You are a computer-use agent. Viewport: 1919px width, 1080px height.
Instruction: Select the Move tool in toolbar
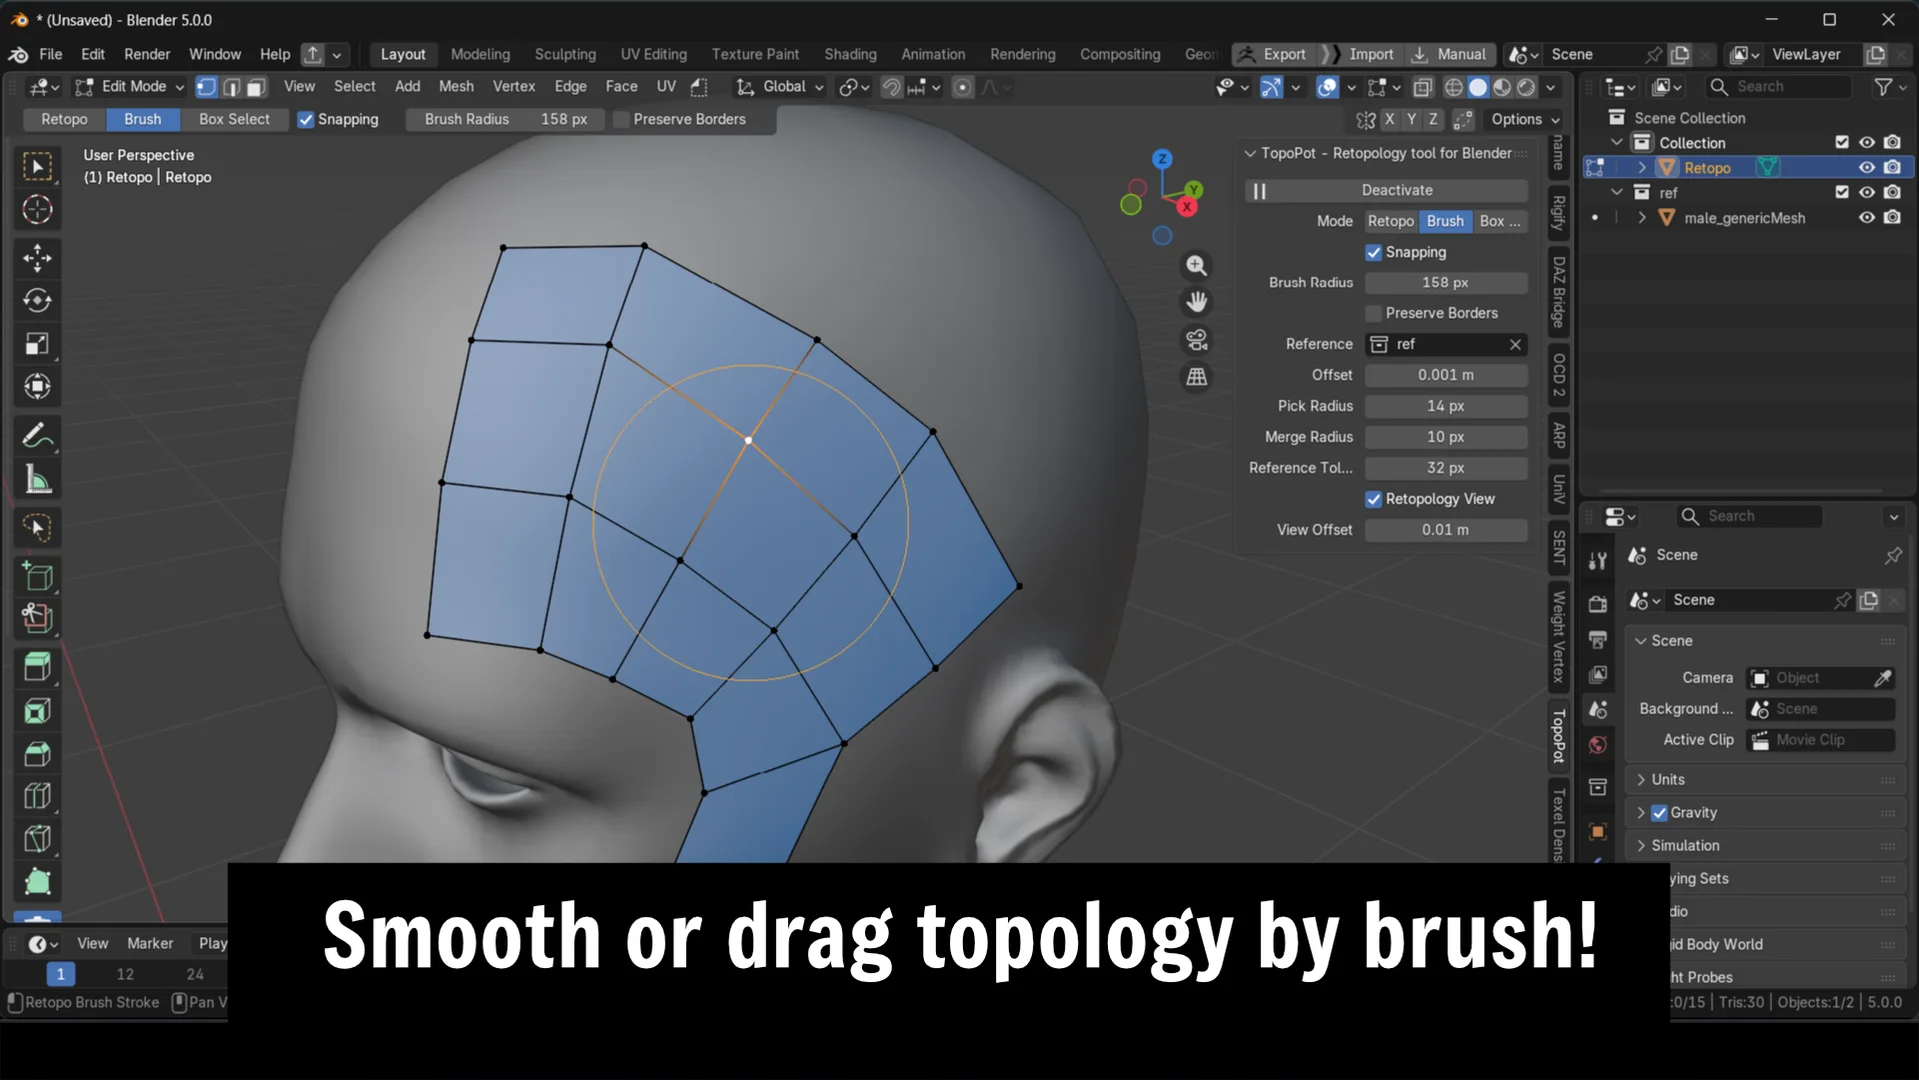pos(37,258)
